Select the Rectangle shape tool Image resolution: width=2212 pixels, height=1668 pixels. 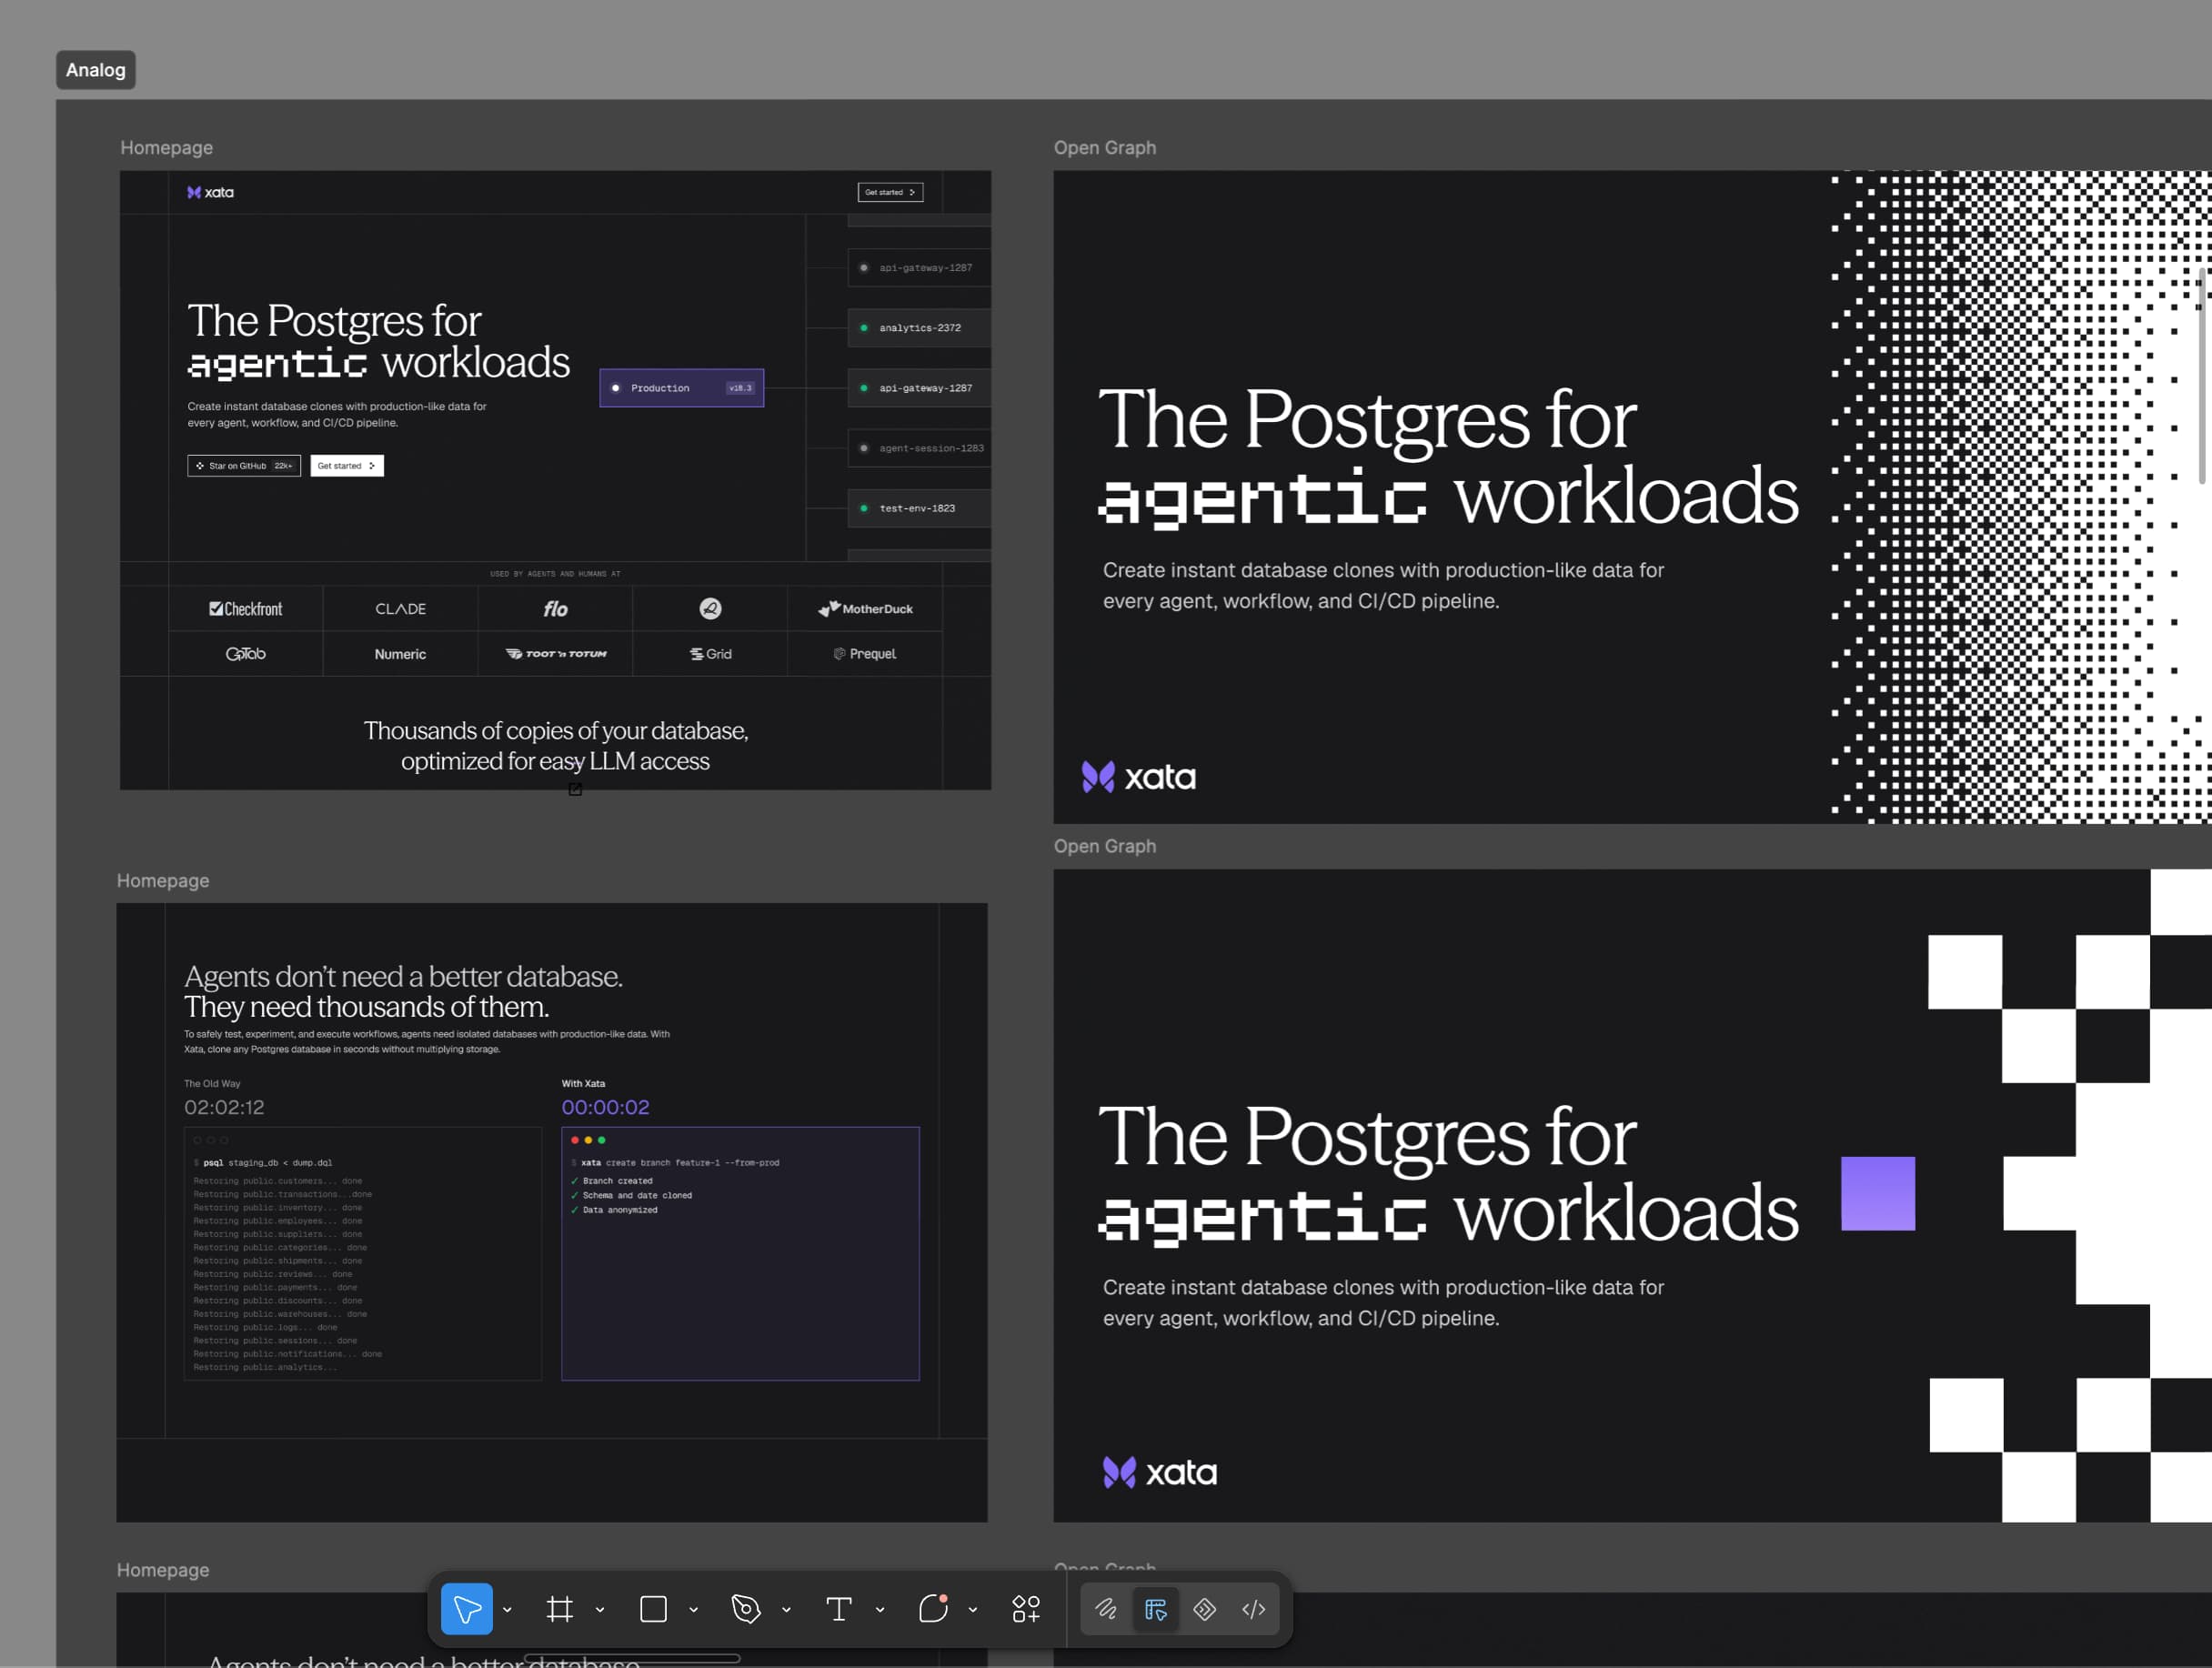click(x=653, y=1609)
